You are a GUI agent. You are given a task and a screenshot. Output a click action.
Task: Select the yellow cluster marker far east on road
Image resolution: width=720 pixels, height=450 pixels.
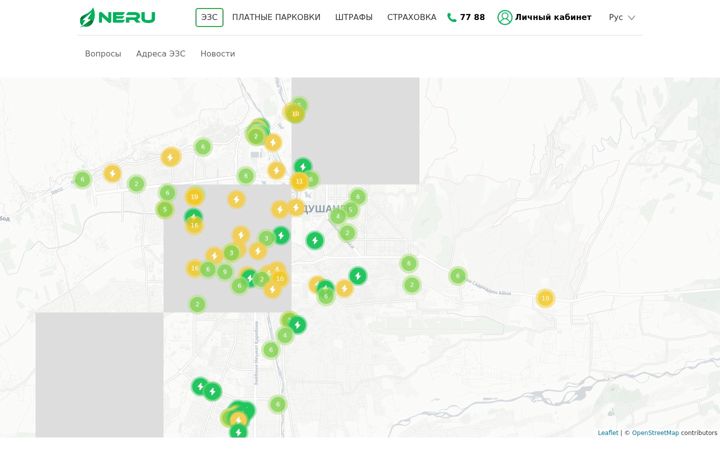pos(545,298)
